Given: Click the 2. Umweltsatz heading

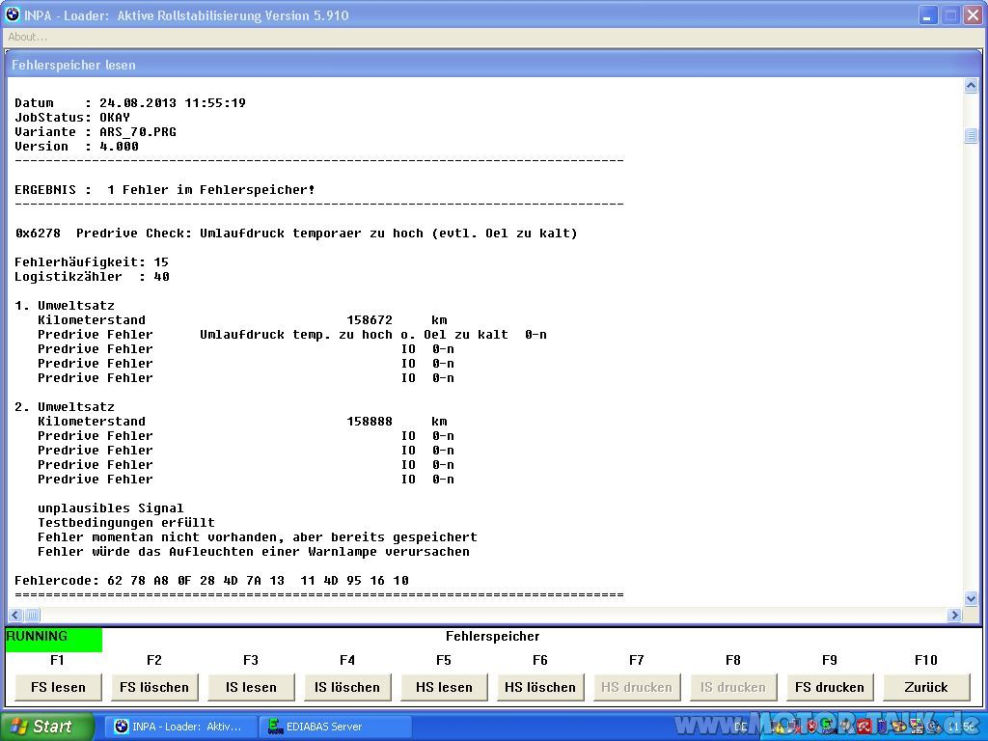Looking at the screenshot, I should (x=64, y=407).
